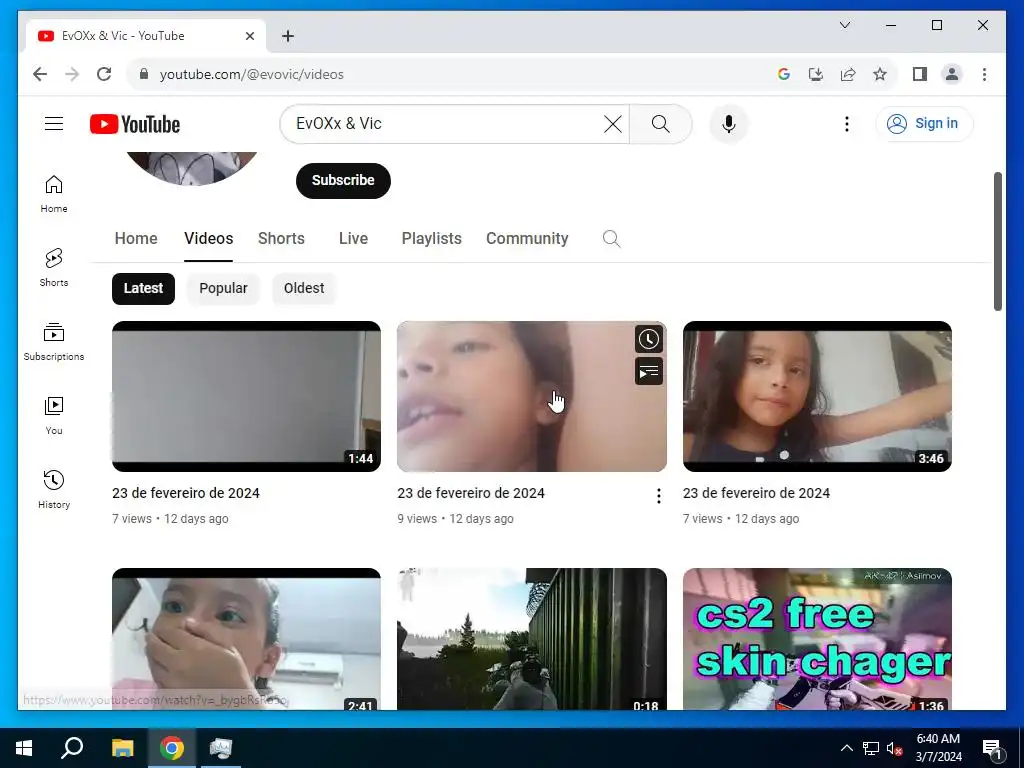Toggle Chrome side panel
1024x768 pixels.
pyautogui.click(x=920, y=74)
